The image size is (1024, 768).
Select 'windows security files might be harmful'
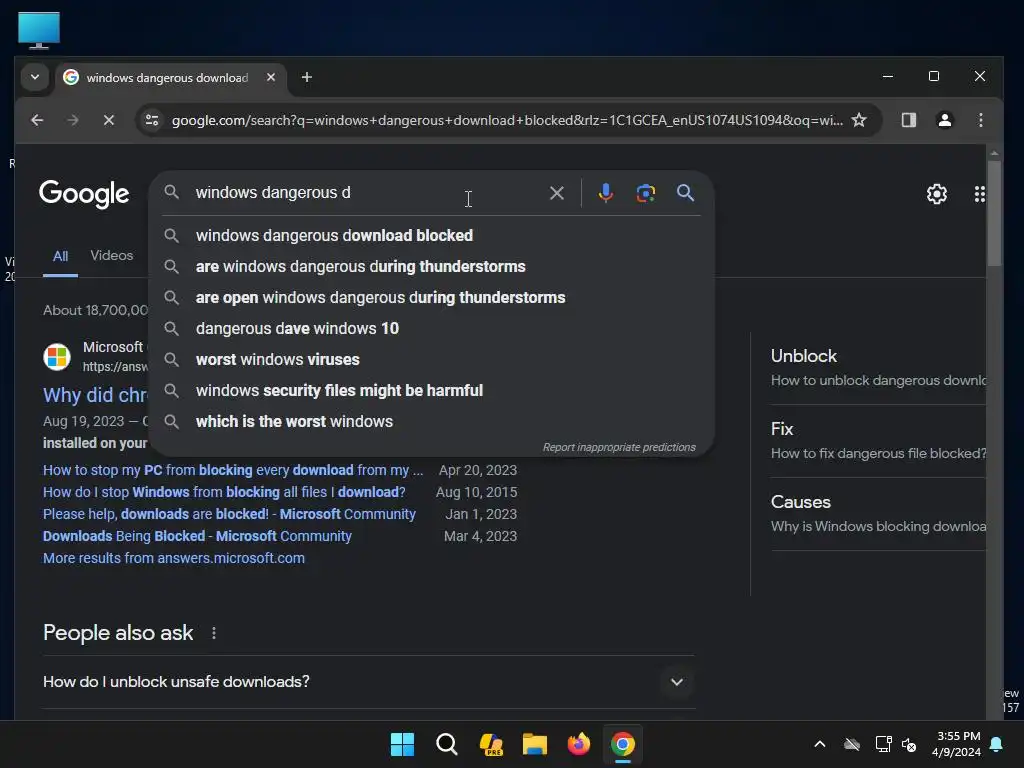(431, 391)
